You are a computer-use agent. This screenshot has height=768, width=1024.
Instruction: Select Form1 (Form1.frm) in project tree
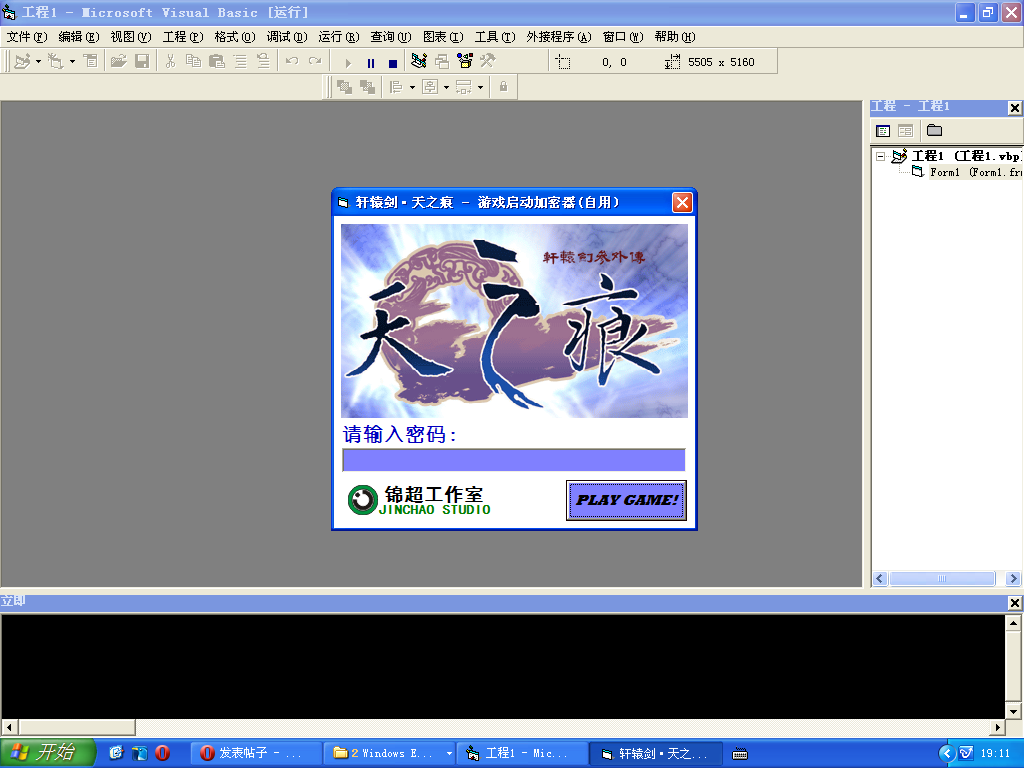point(976,172)
